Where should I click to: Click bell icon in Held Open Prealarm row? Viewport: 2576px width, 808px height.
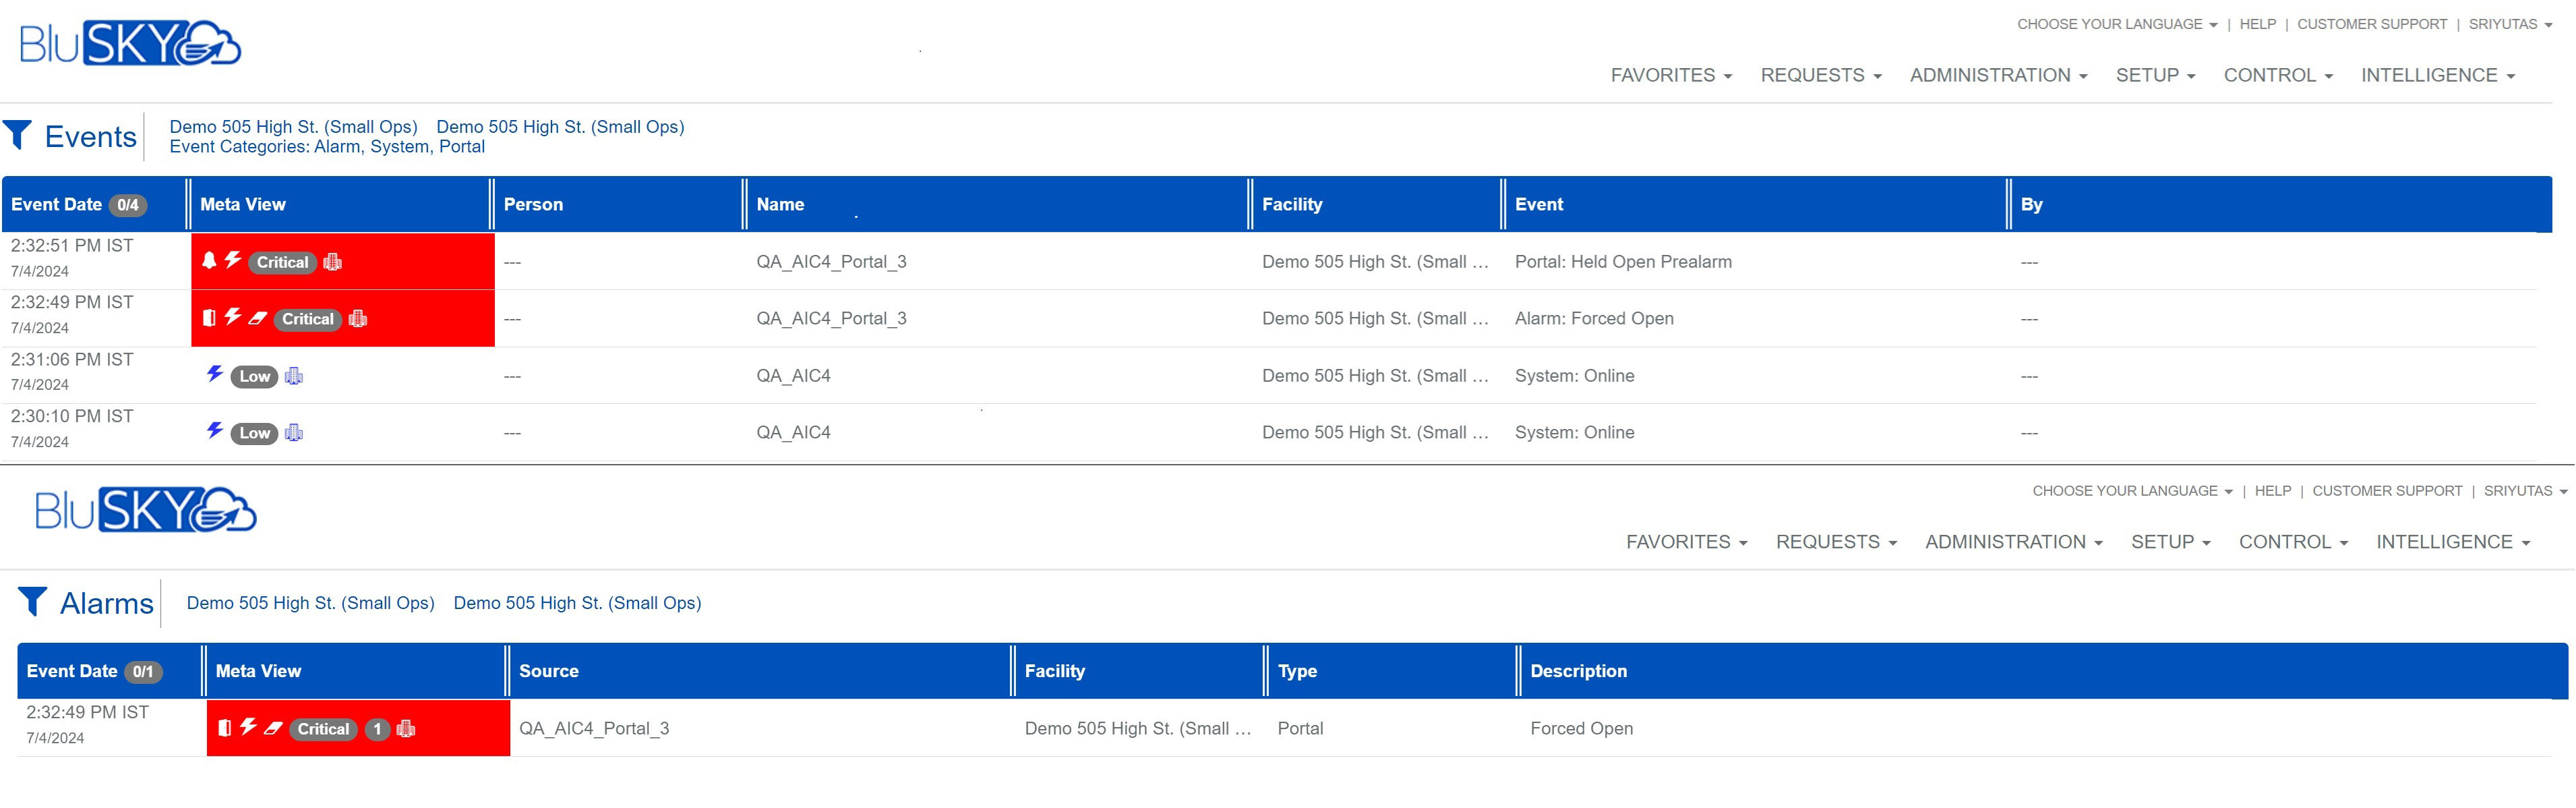[x=209, y=261]
